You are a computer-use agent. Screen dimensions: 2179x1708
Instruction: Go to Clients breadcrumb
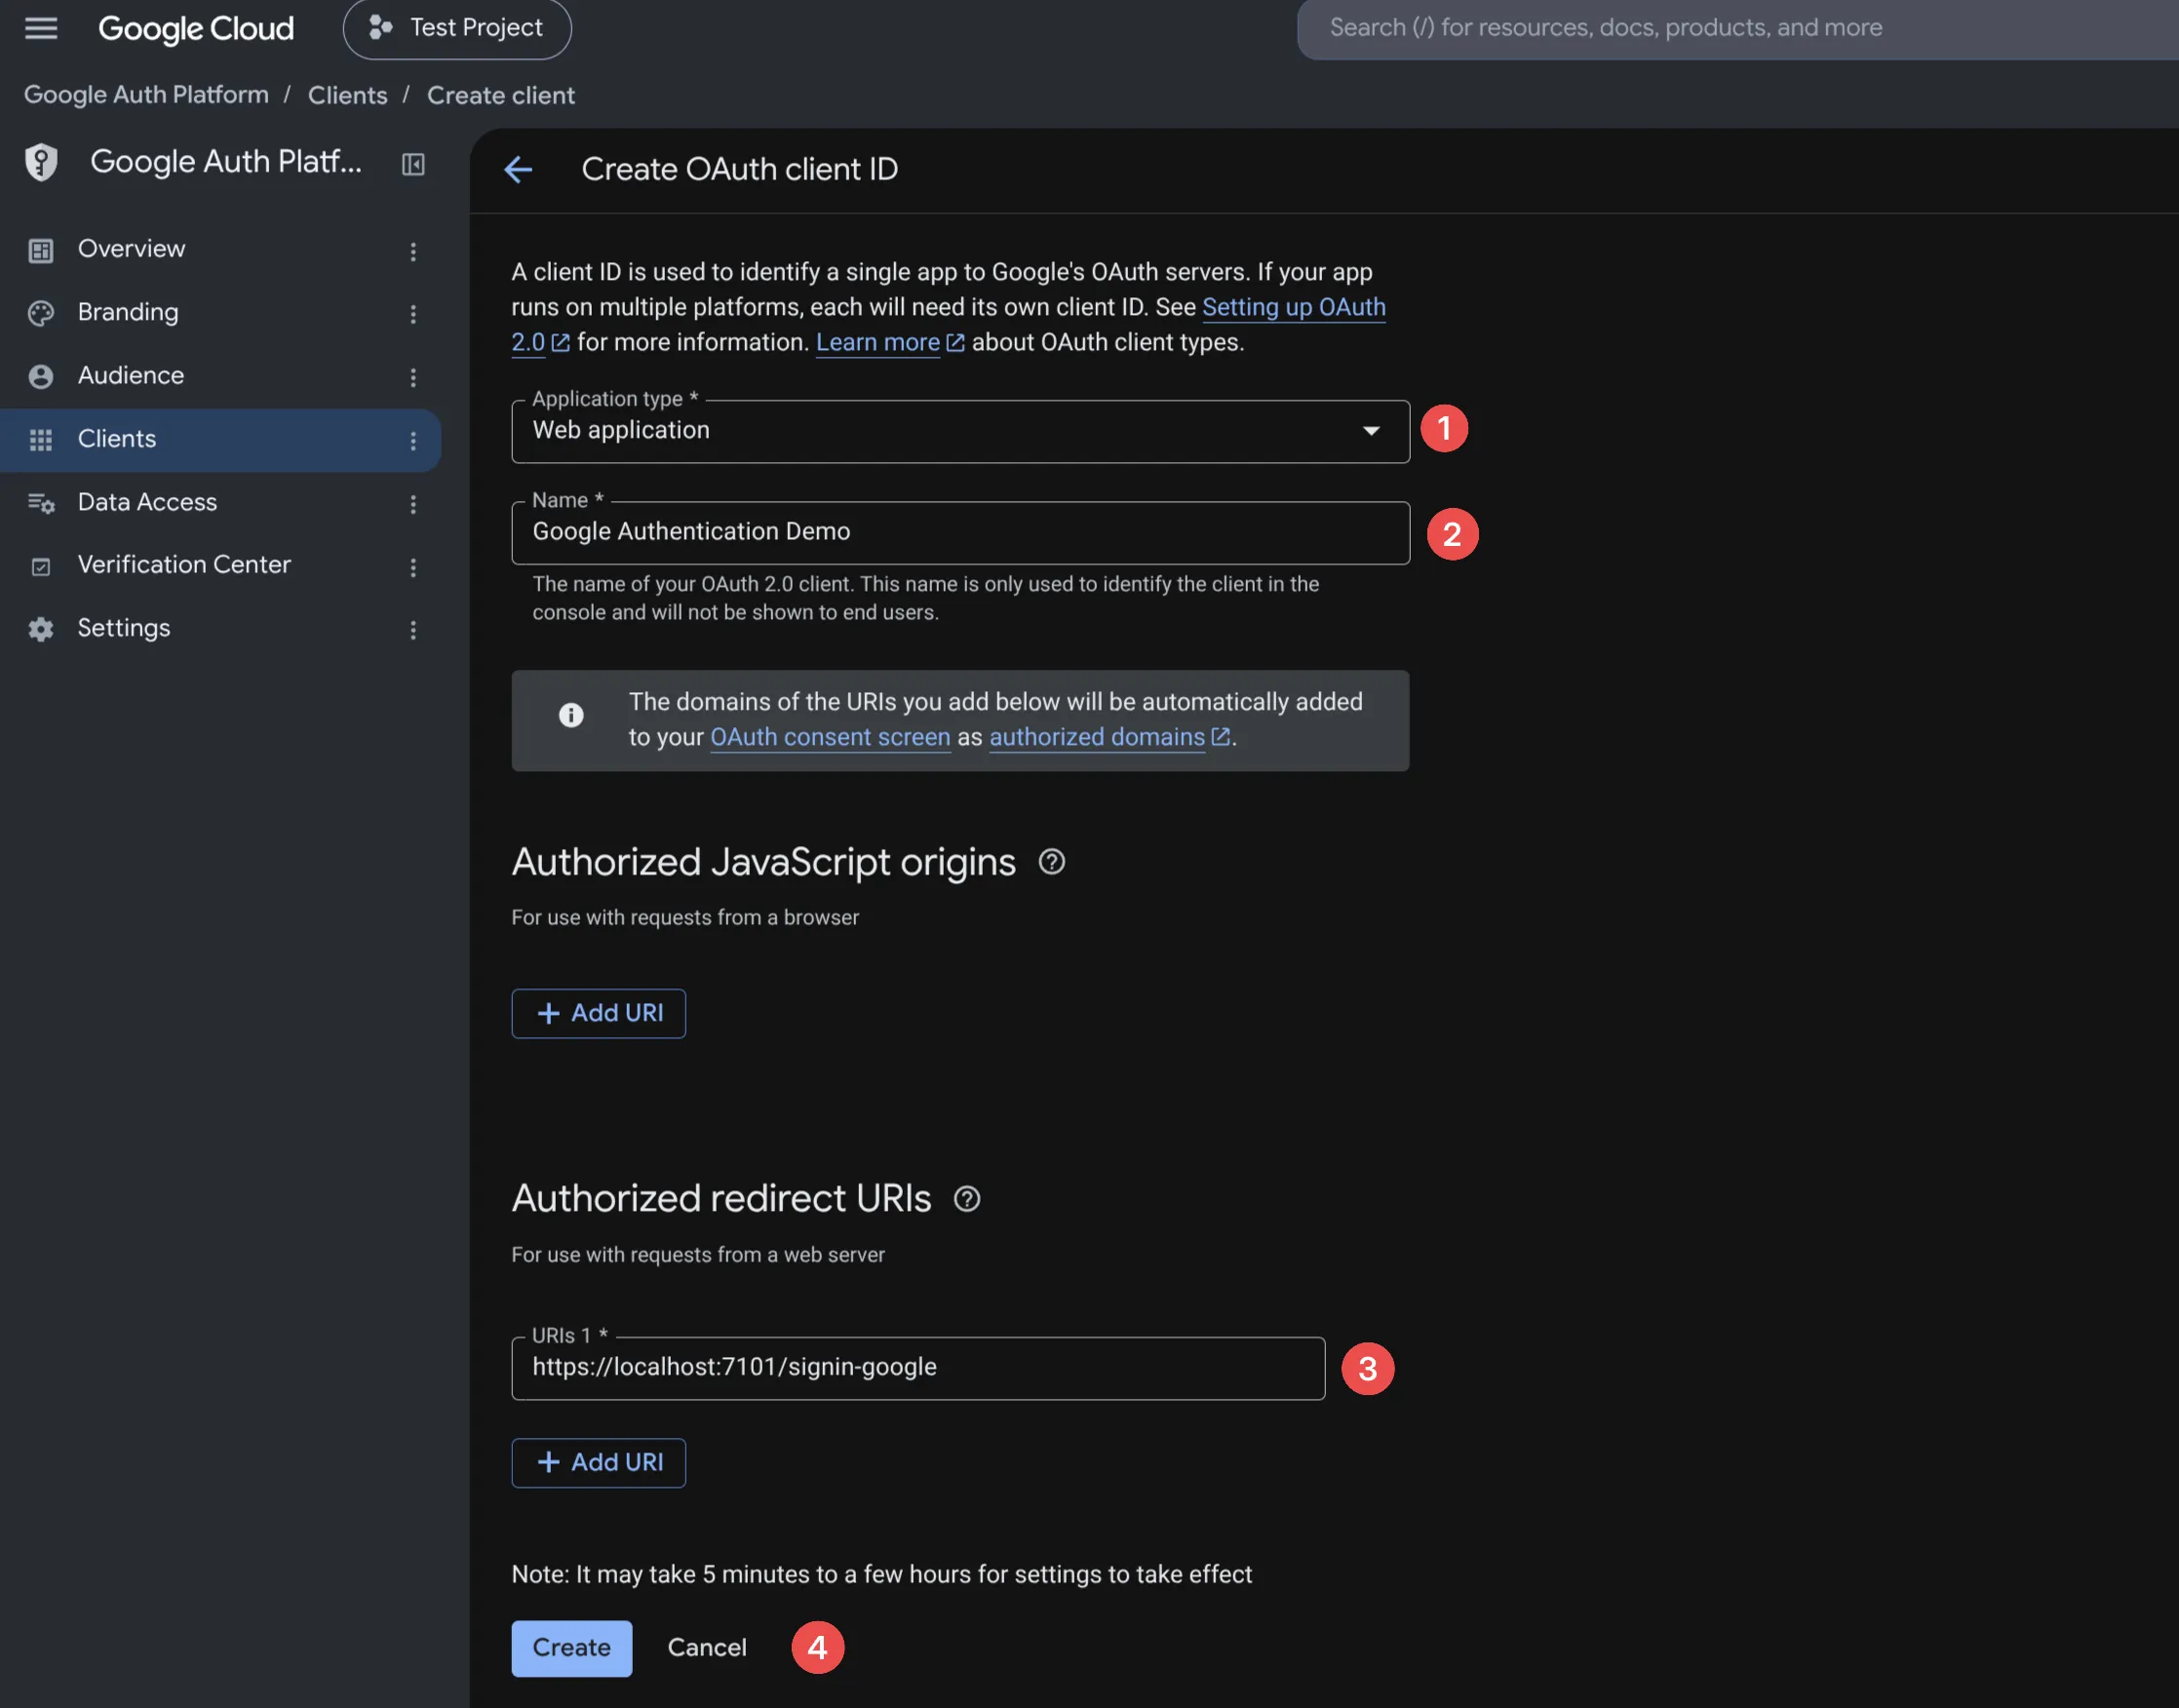click(x=347, y=95)
